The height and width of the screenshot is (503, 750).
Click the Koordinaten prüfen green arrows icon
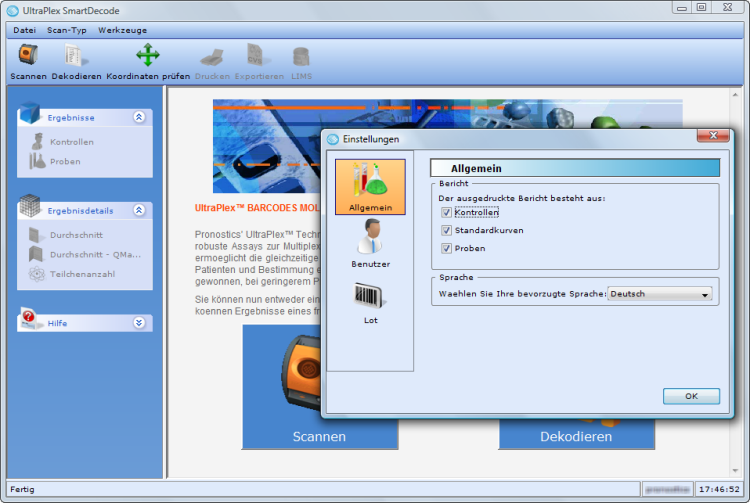point(148,55)
